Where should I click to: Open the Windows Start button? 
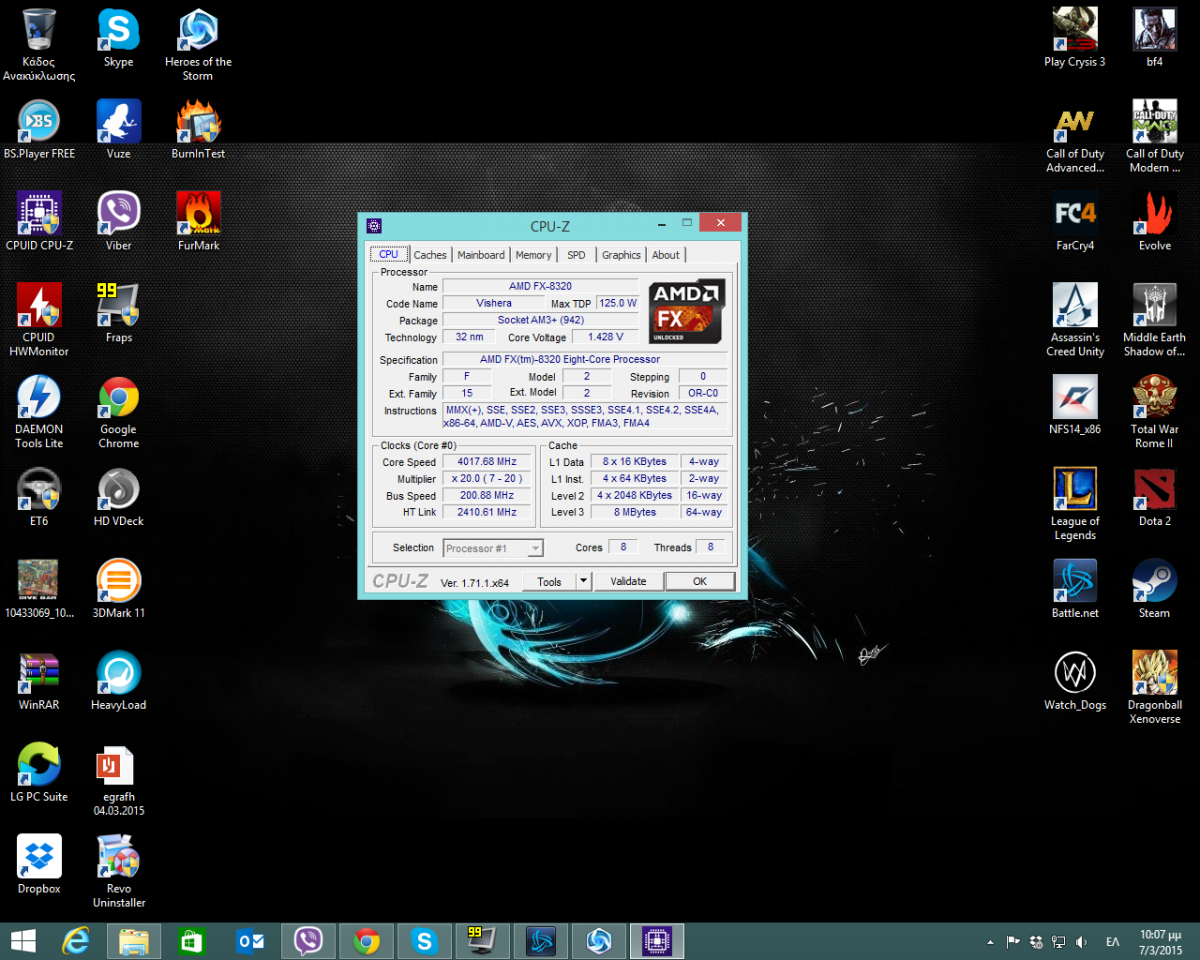(x=24, y=941)
